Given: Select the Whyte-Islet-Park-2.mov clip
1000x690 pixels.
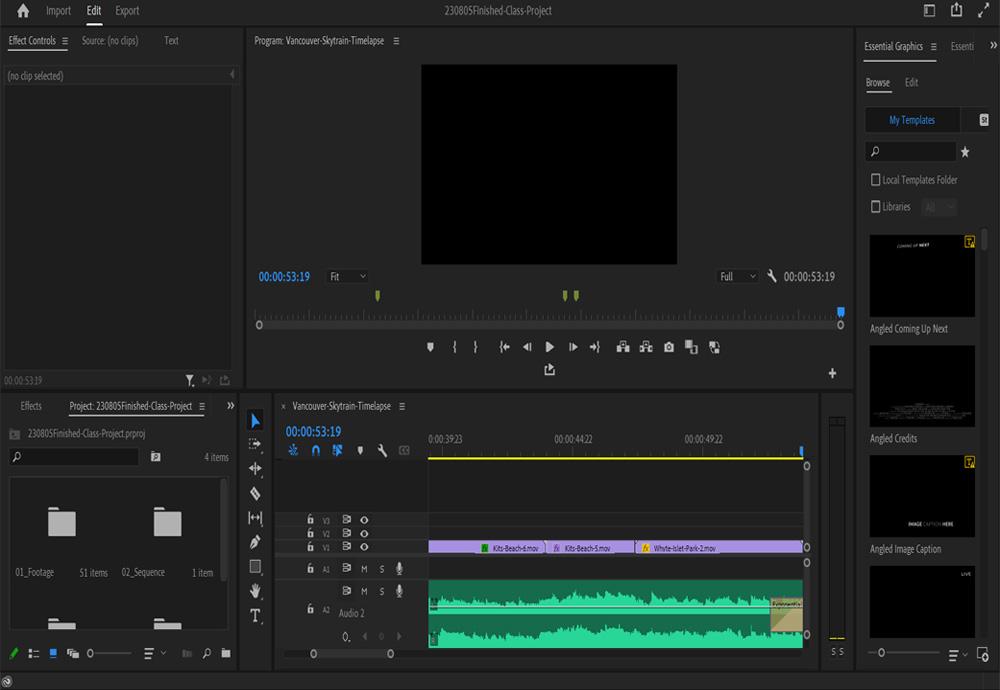Looking at the screenshot, I should point(719,548).
